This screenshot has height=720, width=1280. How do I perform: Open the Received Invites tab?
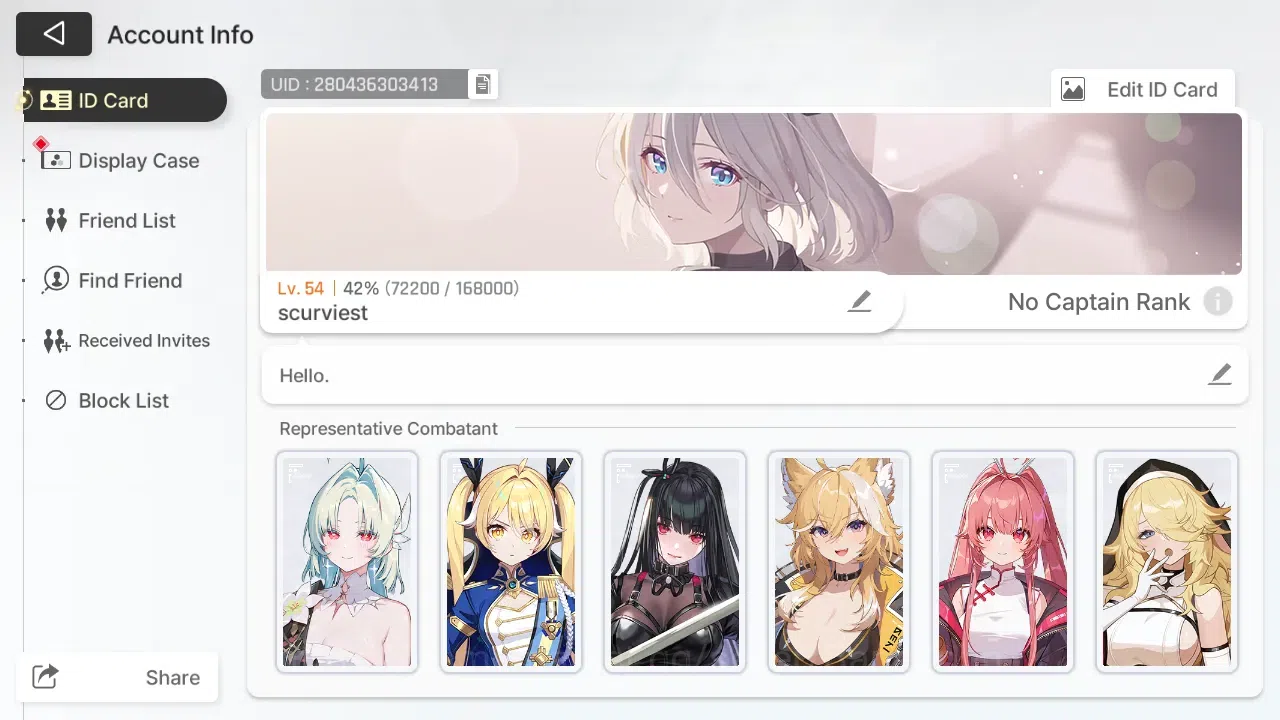pyautogui.click(x=125, y=340)
